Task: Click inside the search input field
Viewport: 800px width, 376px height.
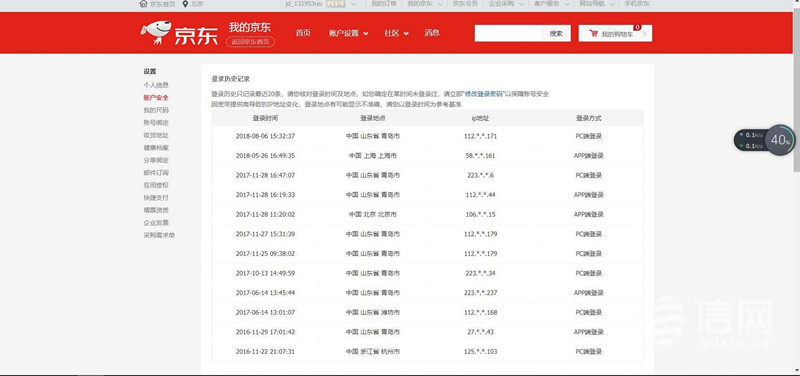Action: click(508, 34)
